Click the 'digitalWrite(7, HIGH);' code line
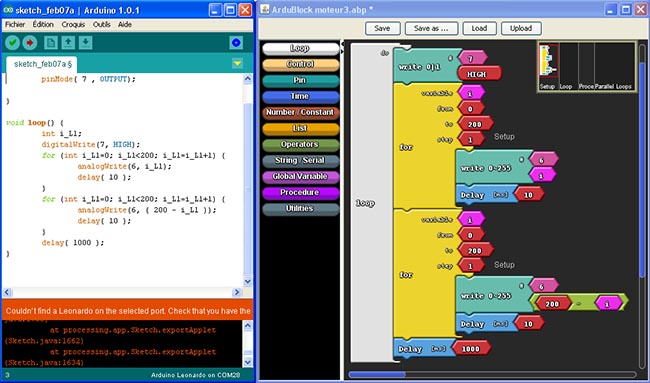 tap(91, 144)
